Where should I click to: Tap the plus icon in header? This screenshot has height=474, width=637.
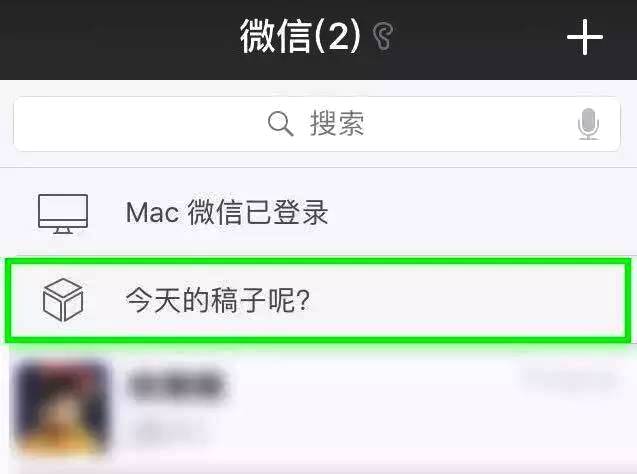point(585,37)
